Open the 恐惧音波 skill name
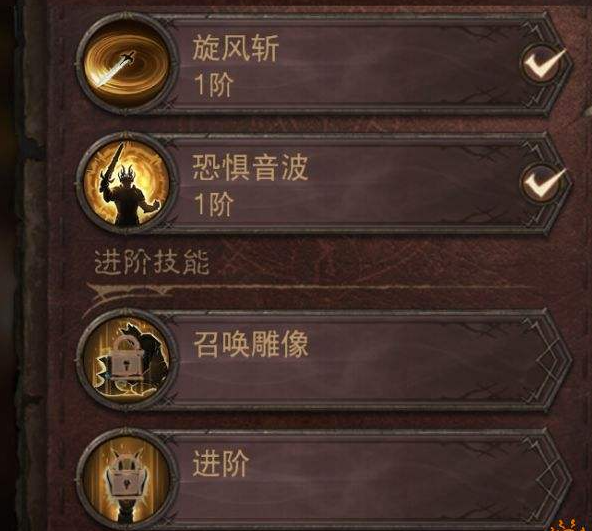 pos(250,168)
